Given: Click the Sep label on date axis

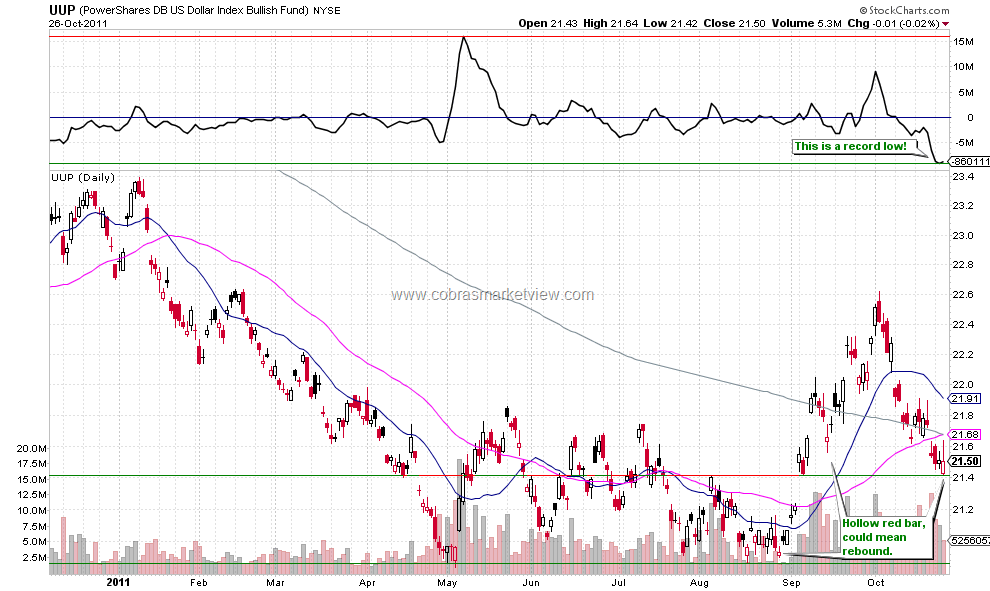Looking at the screenshot, I should [x=791, y=582].
